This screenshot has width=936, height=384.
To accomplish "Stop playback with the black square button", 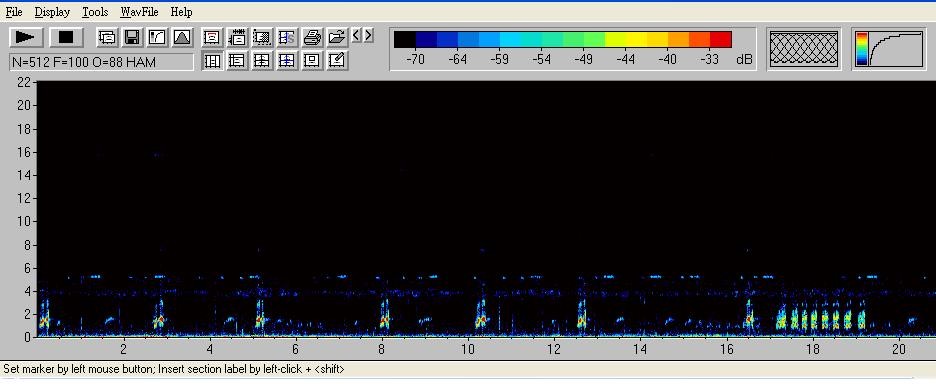I will (66, 37).
